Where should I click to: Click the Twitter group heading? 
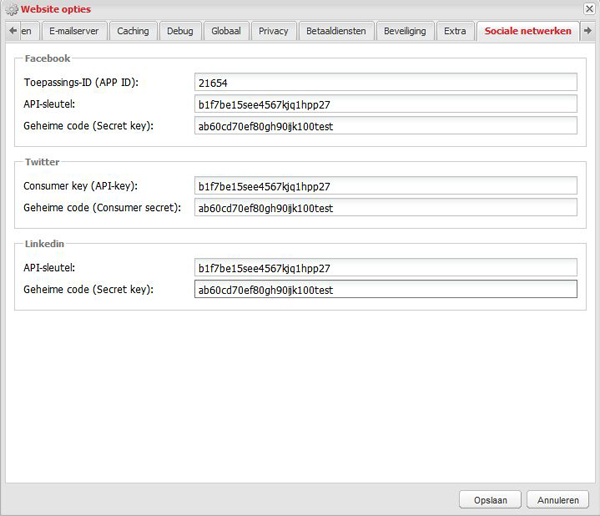coord(42,162)
